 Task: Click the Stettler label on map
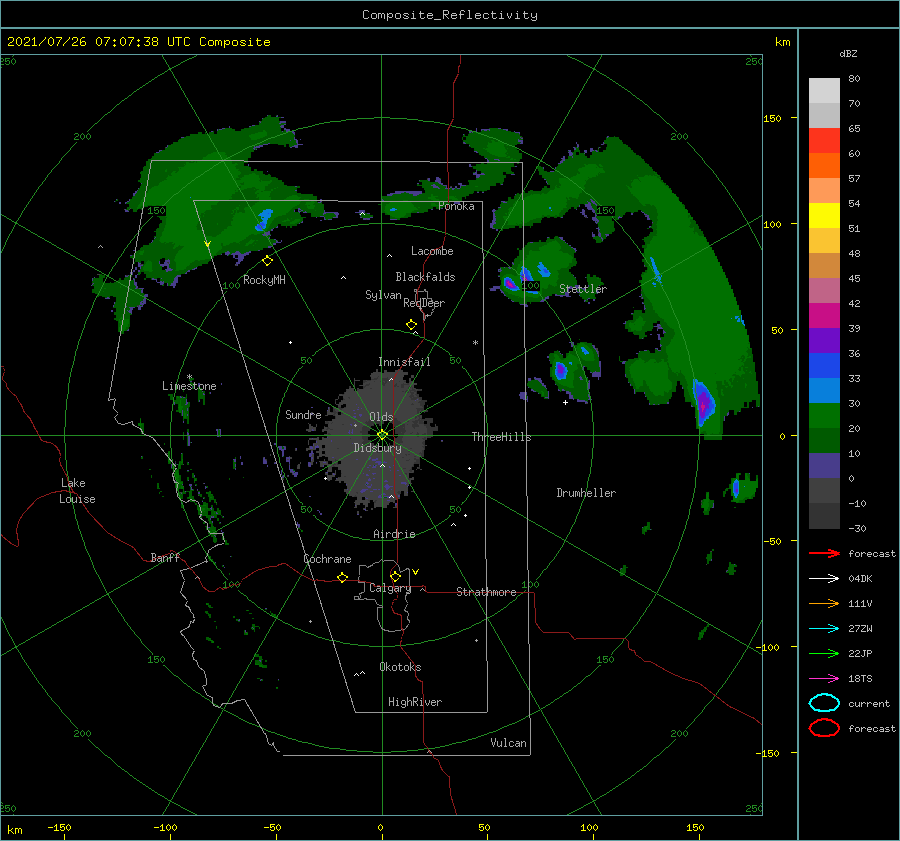(x=583, y=289)
